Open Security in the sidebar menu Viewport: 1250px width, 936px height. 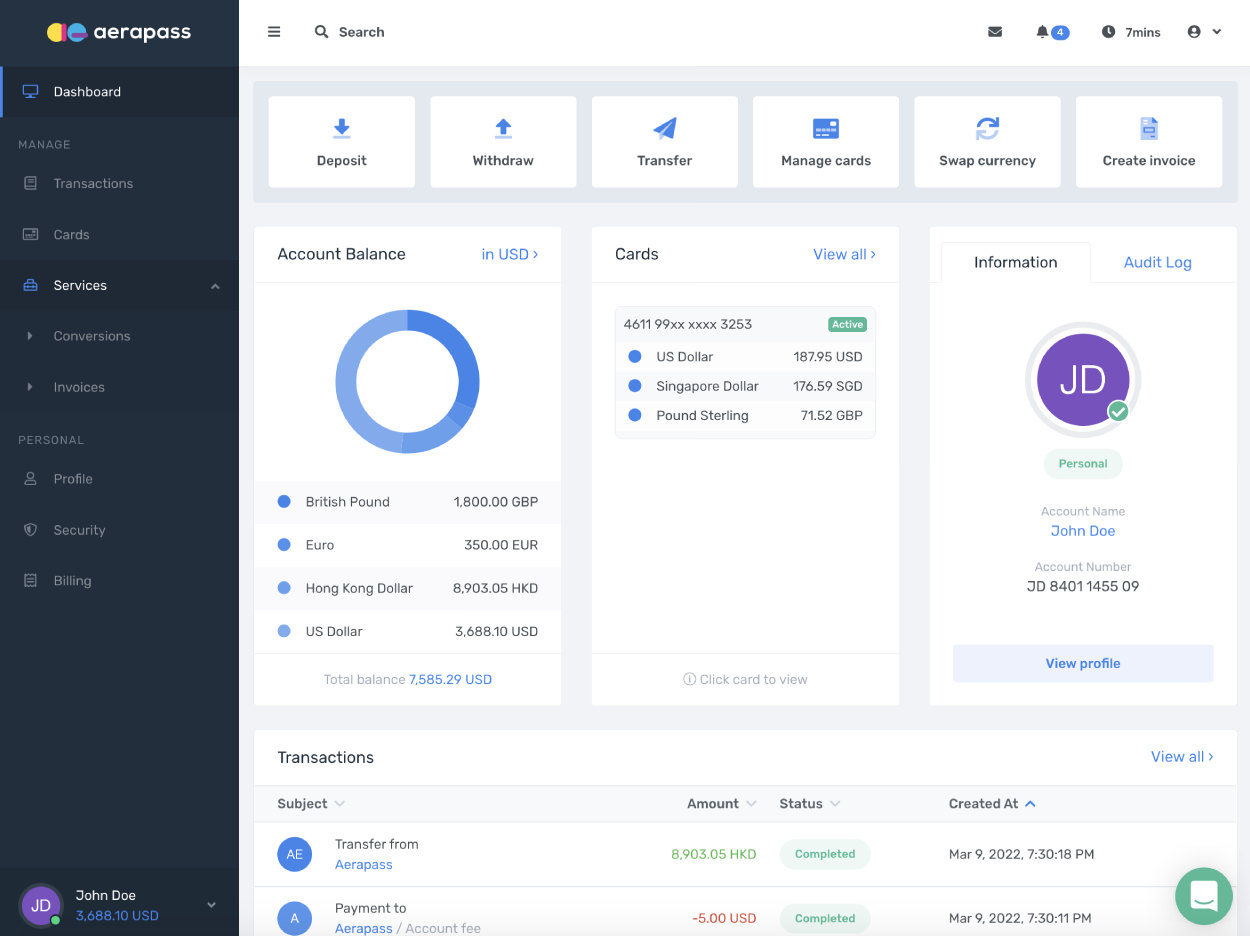[120, 530]
